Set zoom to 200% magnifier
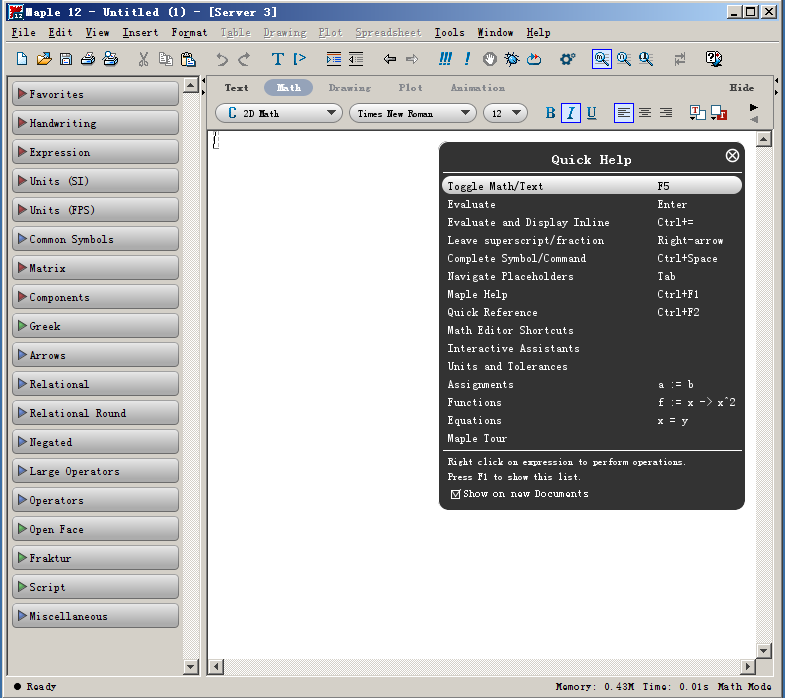This screenshot has width=785, height=698. (646, 59)
